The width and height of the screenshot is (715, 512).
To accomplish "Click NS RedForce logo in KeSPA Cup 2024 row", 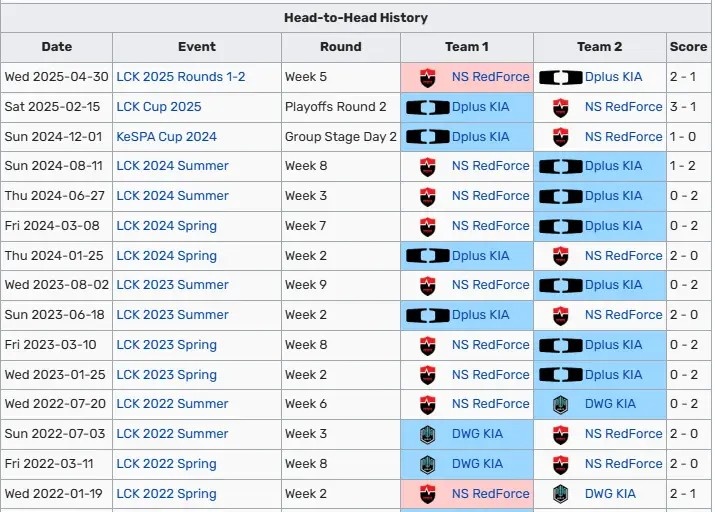I will [561, 137].
